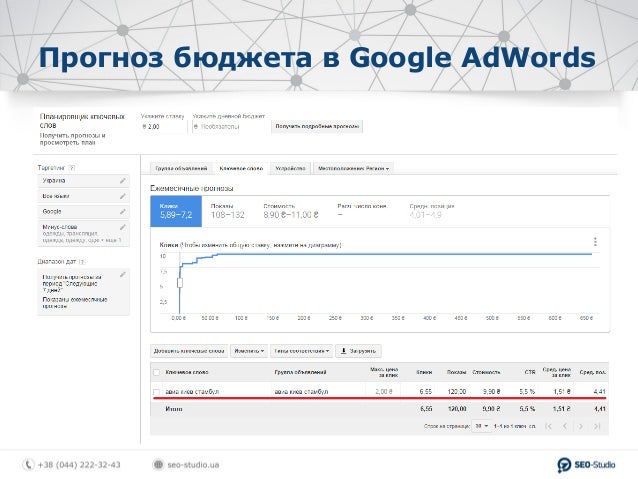Go to previous table page
The width and height of the screenshot is (638, 479).
pos(565,426)
